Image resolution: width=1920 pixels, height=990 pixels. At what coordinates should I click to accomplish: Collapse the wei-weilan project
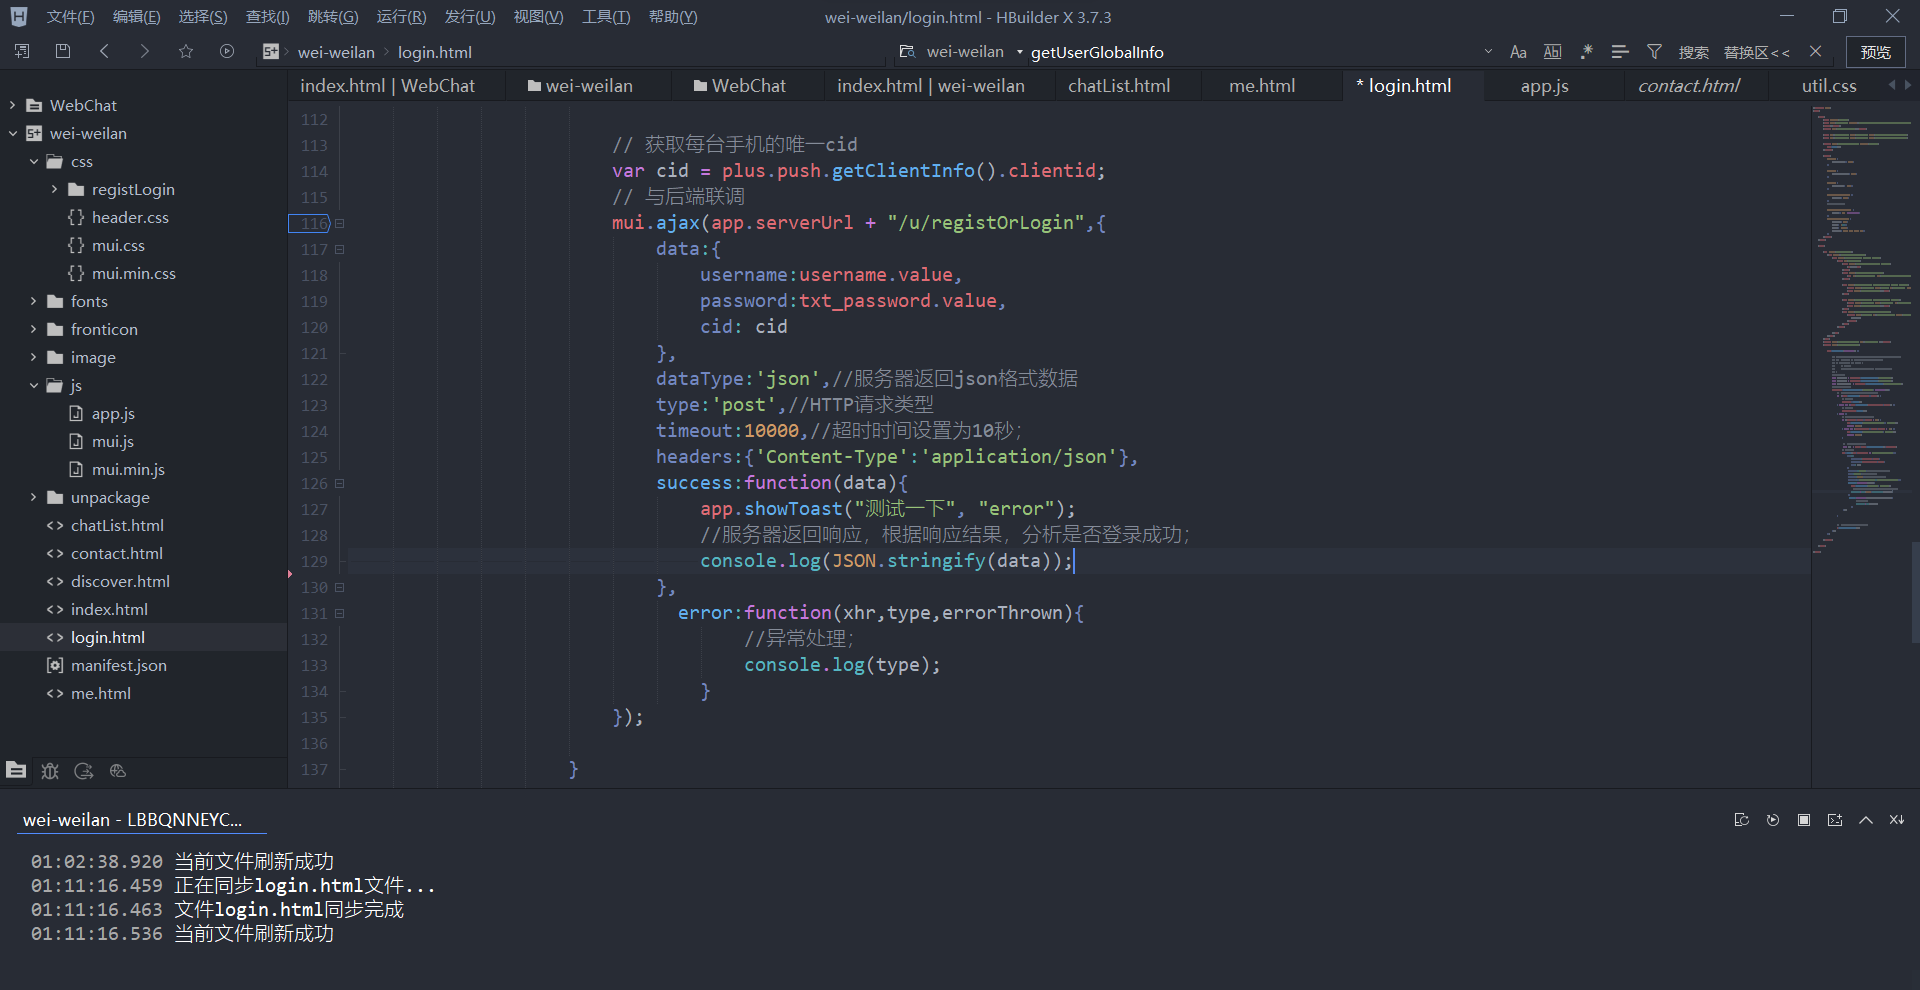[13, 133]
